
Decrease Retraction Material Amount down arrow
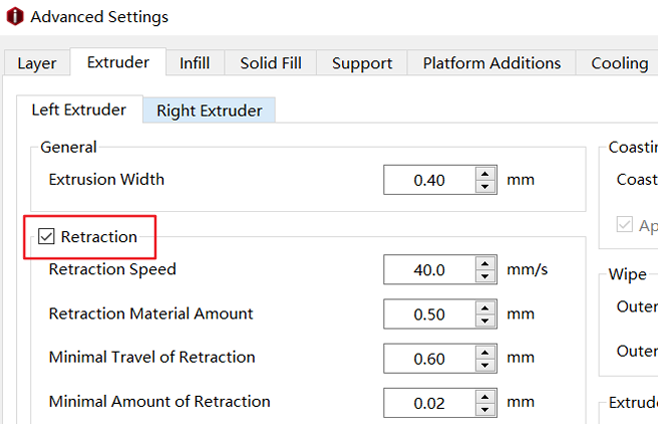click(485, 320)
